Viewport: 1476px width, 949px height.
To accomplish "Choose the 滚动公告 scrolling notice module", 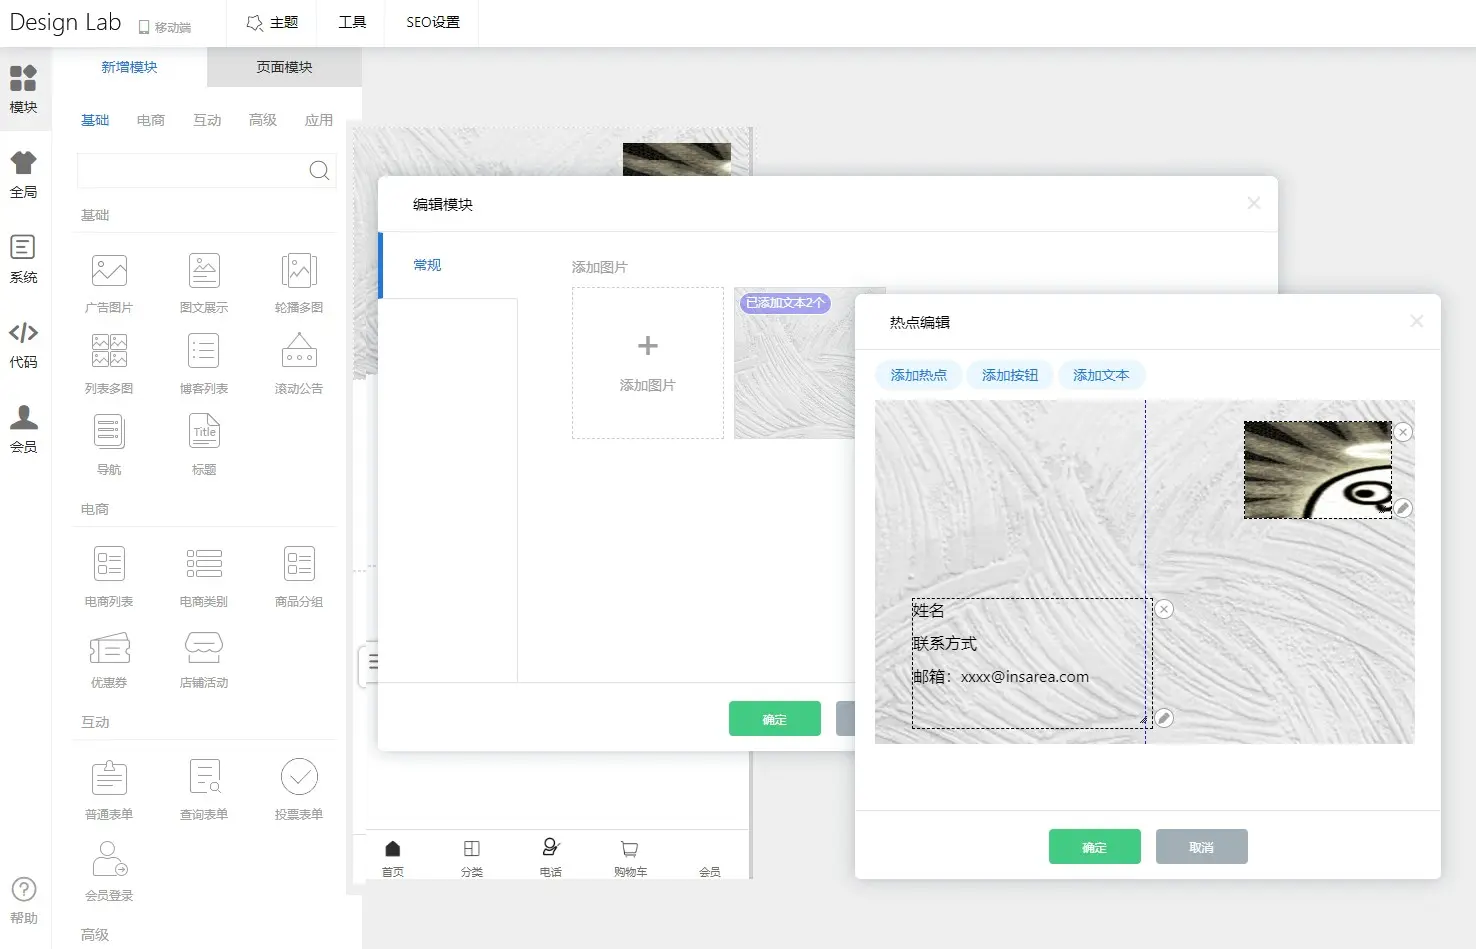I will click(x=299, y=352).
